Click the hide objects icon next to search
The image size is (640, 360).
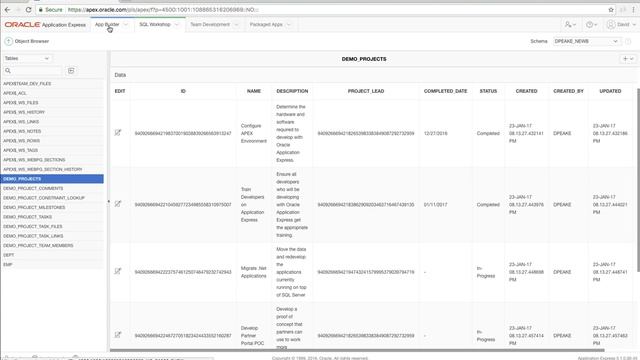click(x=71, y=71)
